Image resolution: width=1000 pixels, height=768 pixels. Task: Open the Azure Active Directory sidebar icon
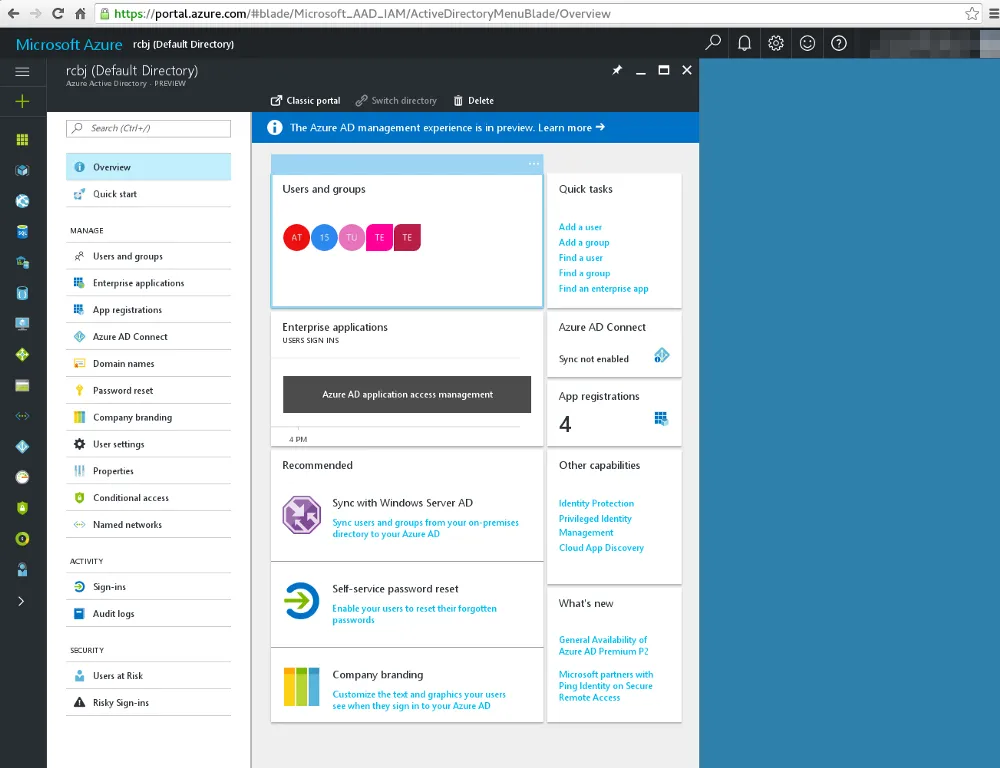click(22, 447)
